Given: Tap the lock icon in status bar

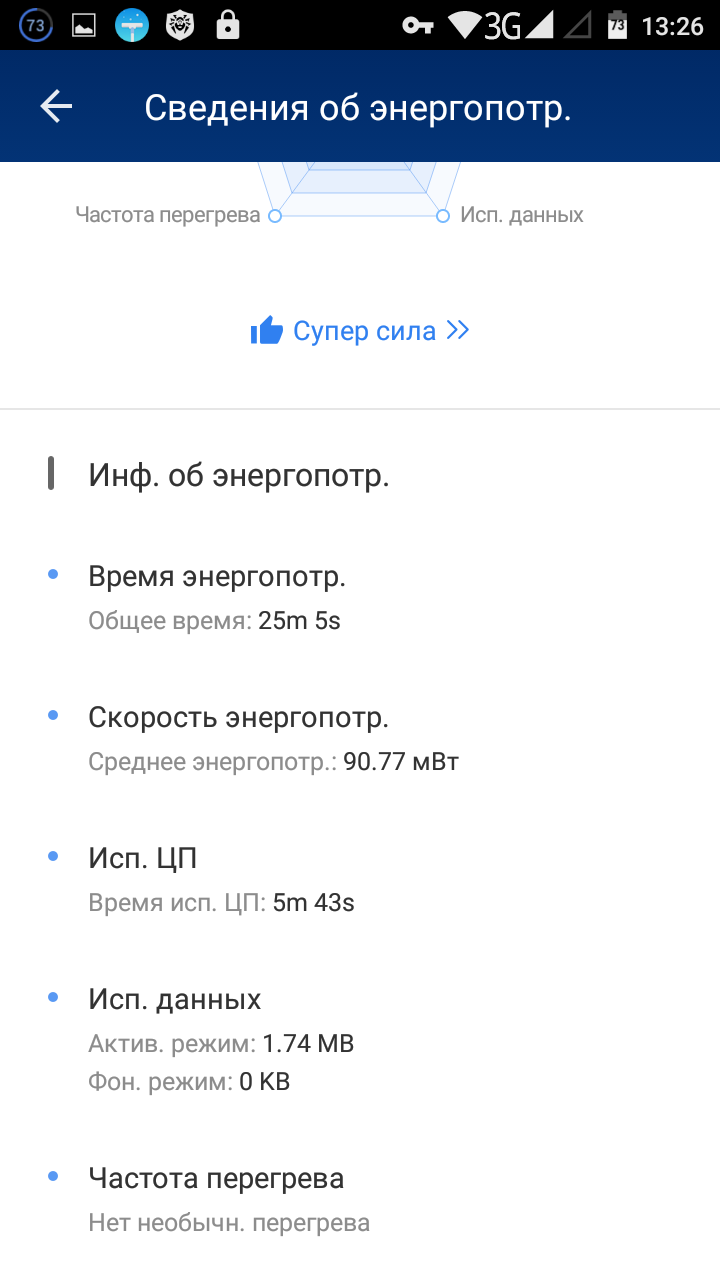Looking at the screenshot, I should pyautogui.click(x=228, y=26).
